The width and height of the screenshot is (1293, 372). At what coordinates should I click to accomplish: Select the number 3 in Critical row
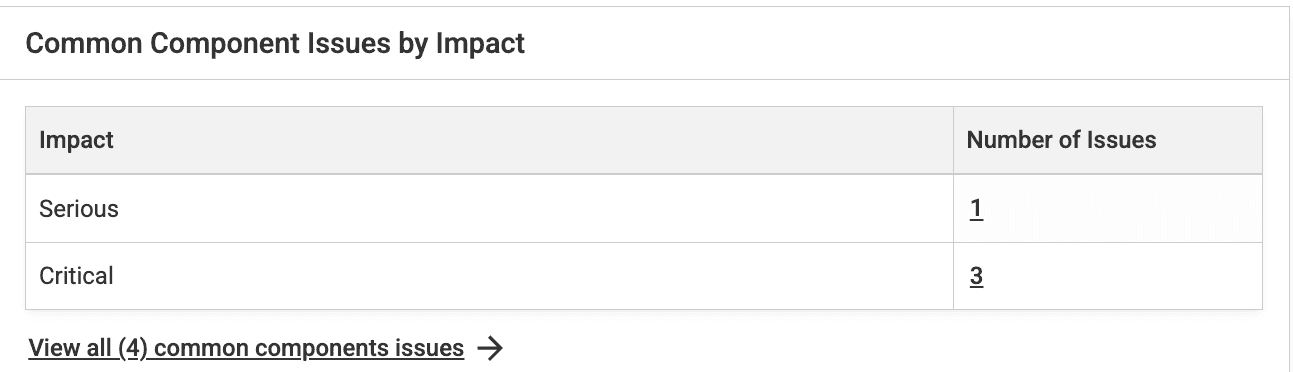point(976,276)
